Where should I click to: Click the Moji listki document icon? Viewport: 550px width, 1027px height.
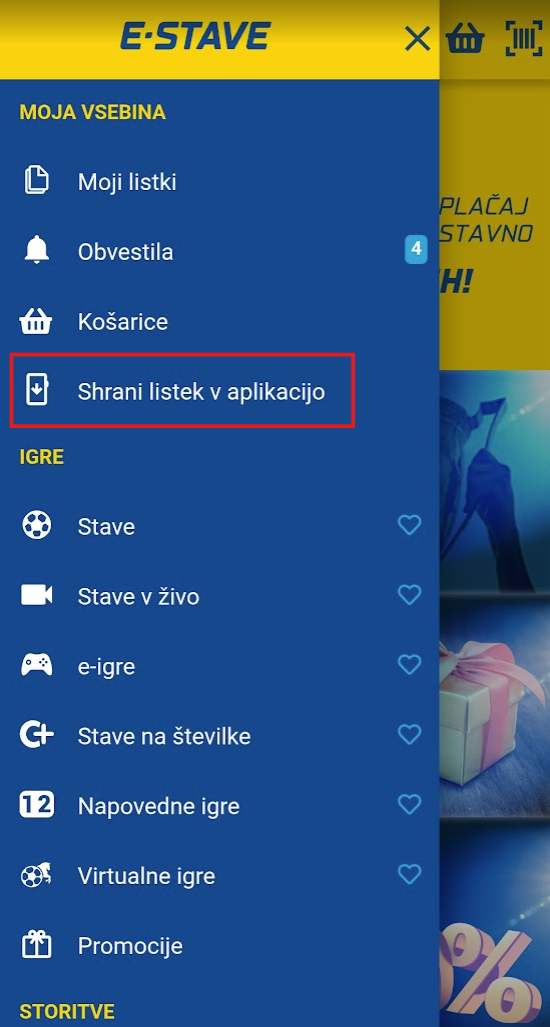point(37,181)
